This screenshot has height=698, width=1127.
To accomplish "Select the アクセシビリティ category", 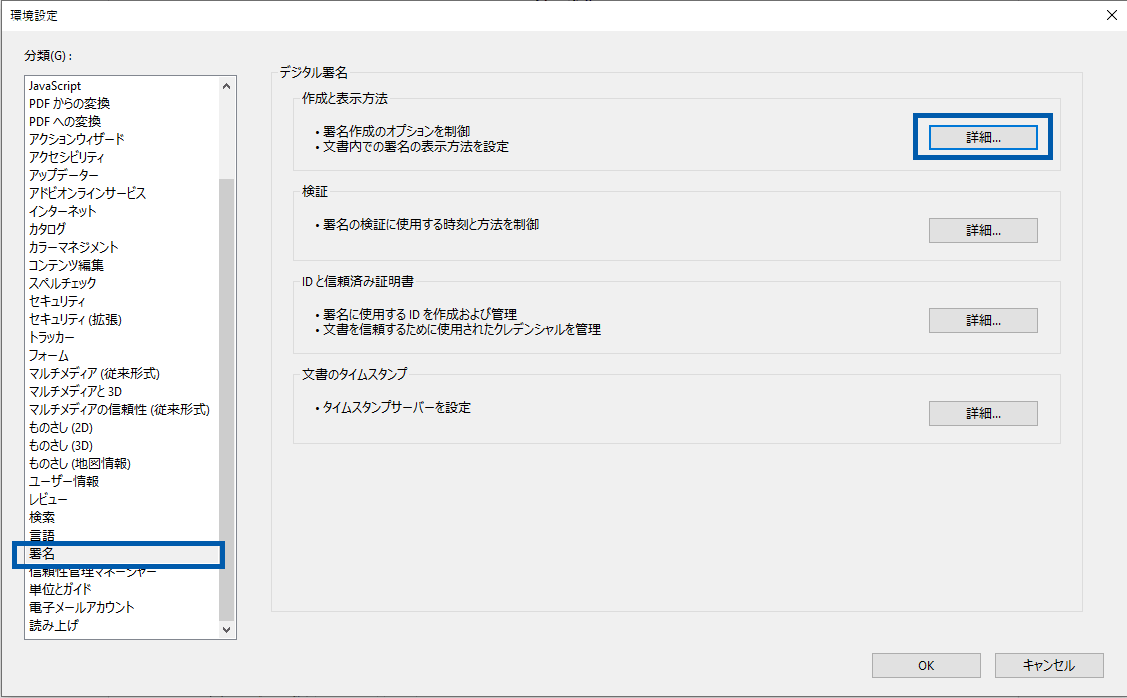I will tap(66, 157).
